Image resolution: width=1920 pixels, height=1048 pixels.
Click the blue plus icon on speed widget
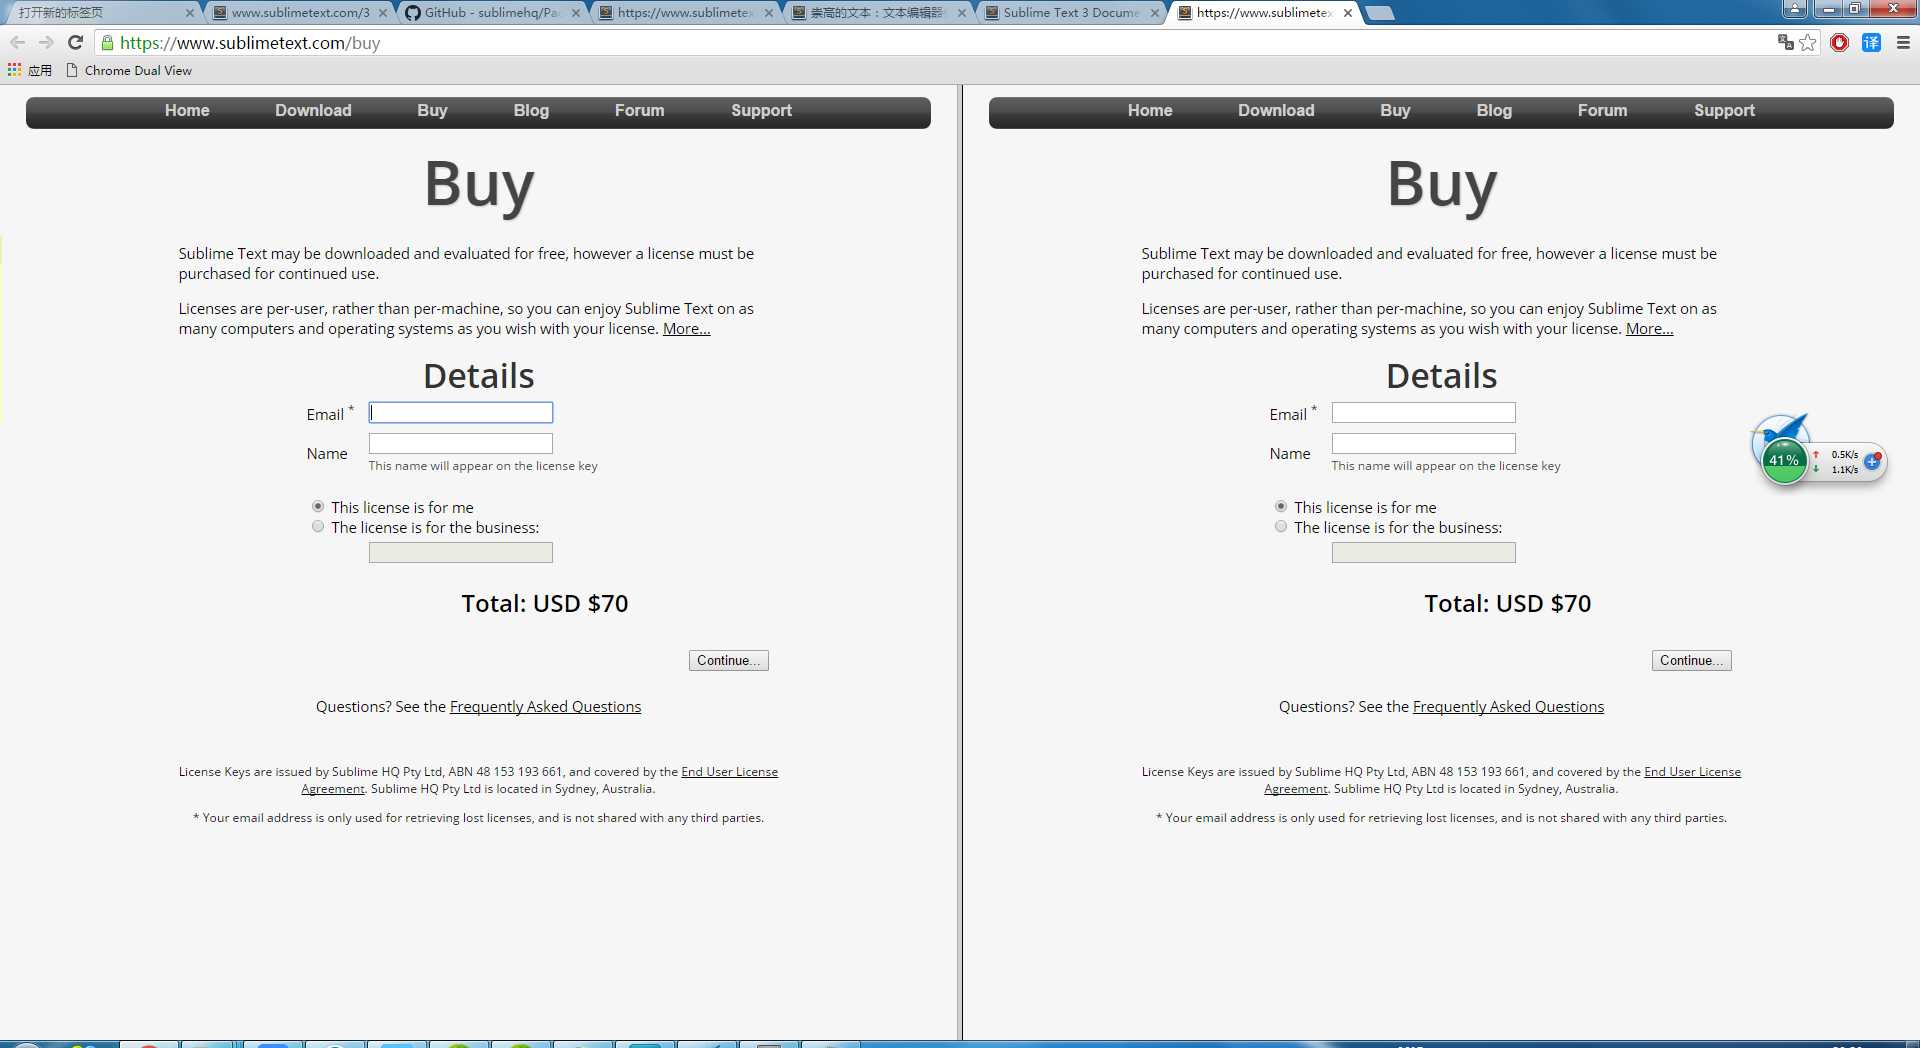point(1872,461)
